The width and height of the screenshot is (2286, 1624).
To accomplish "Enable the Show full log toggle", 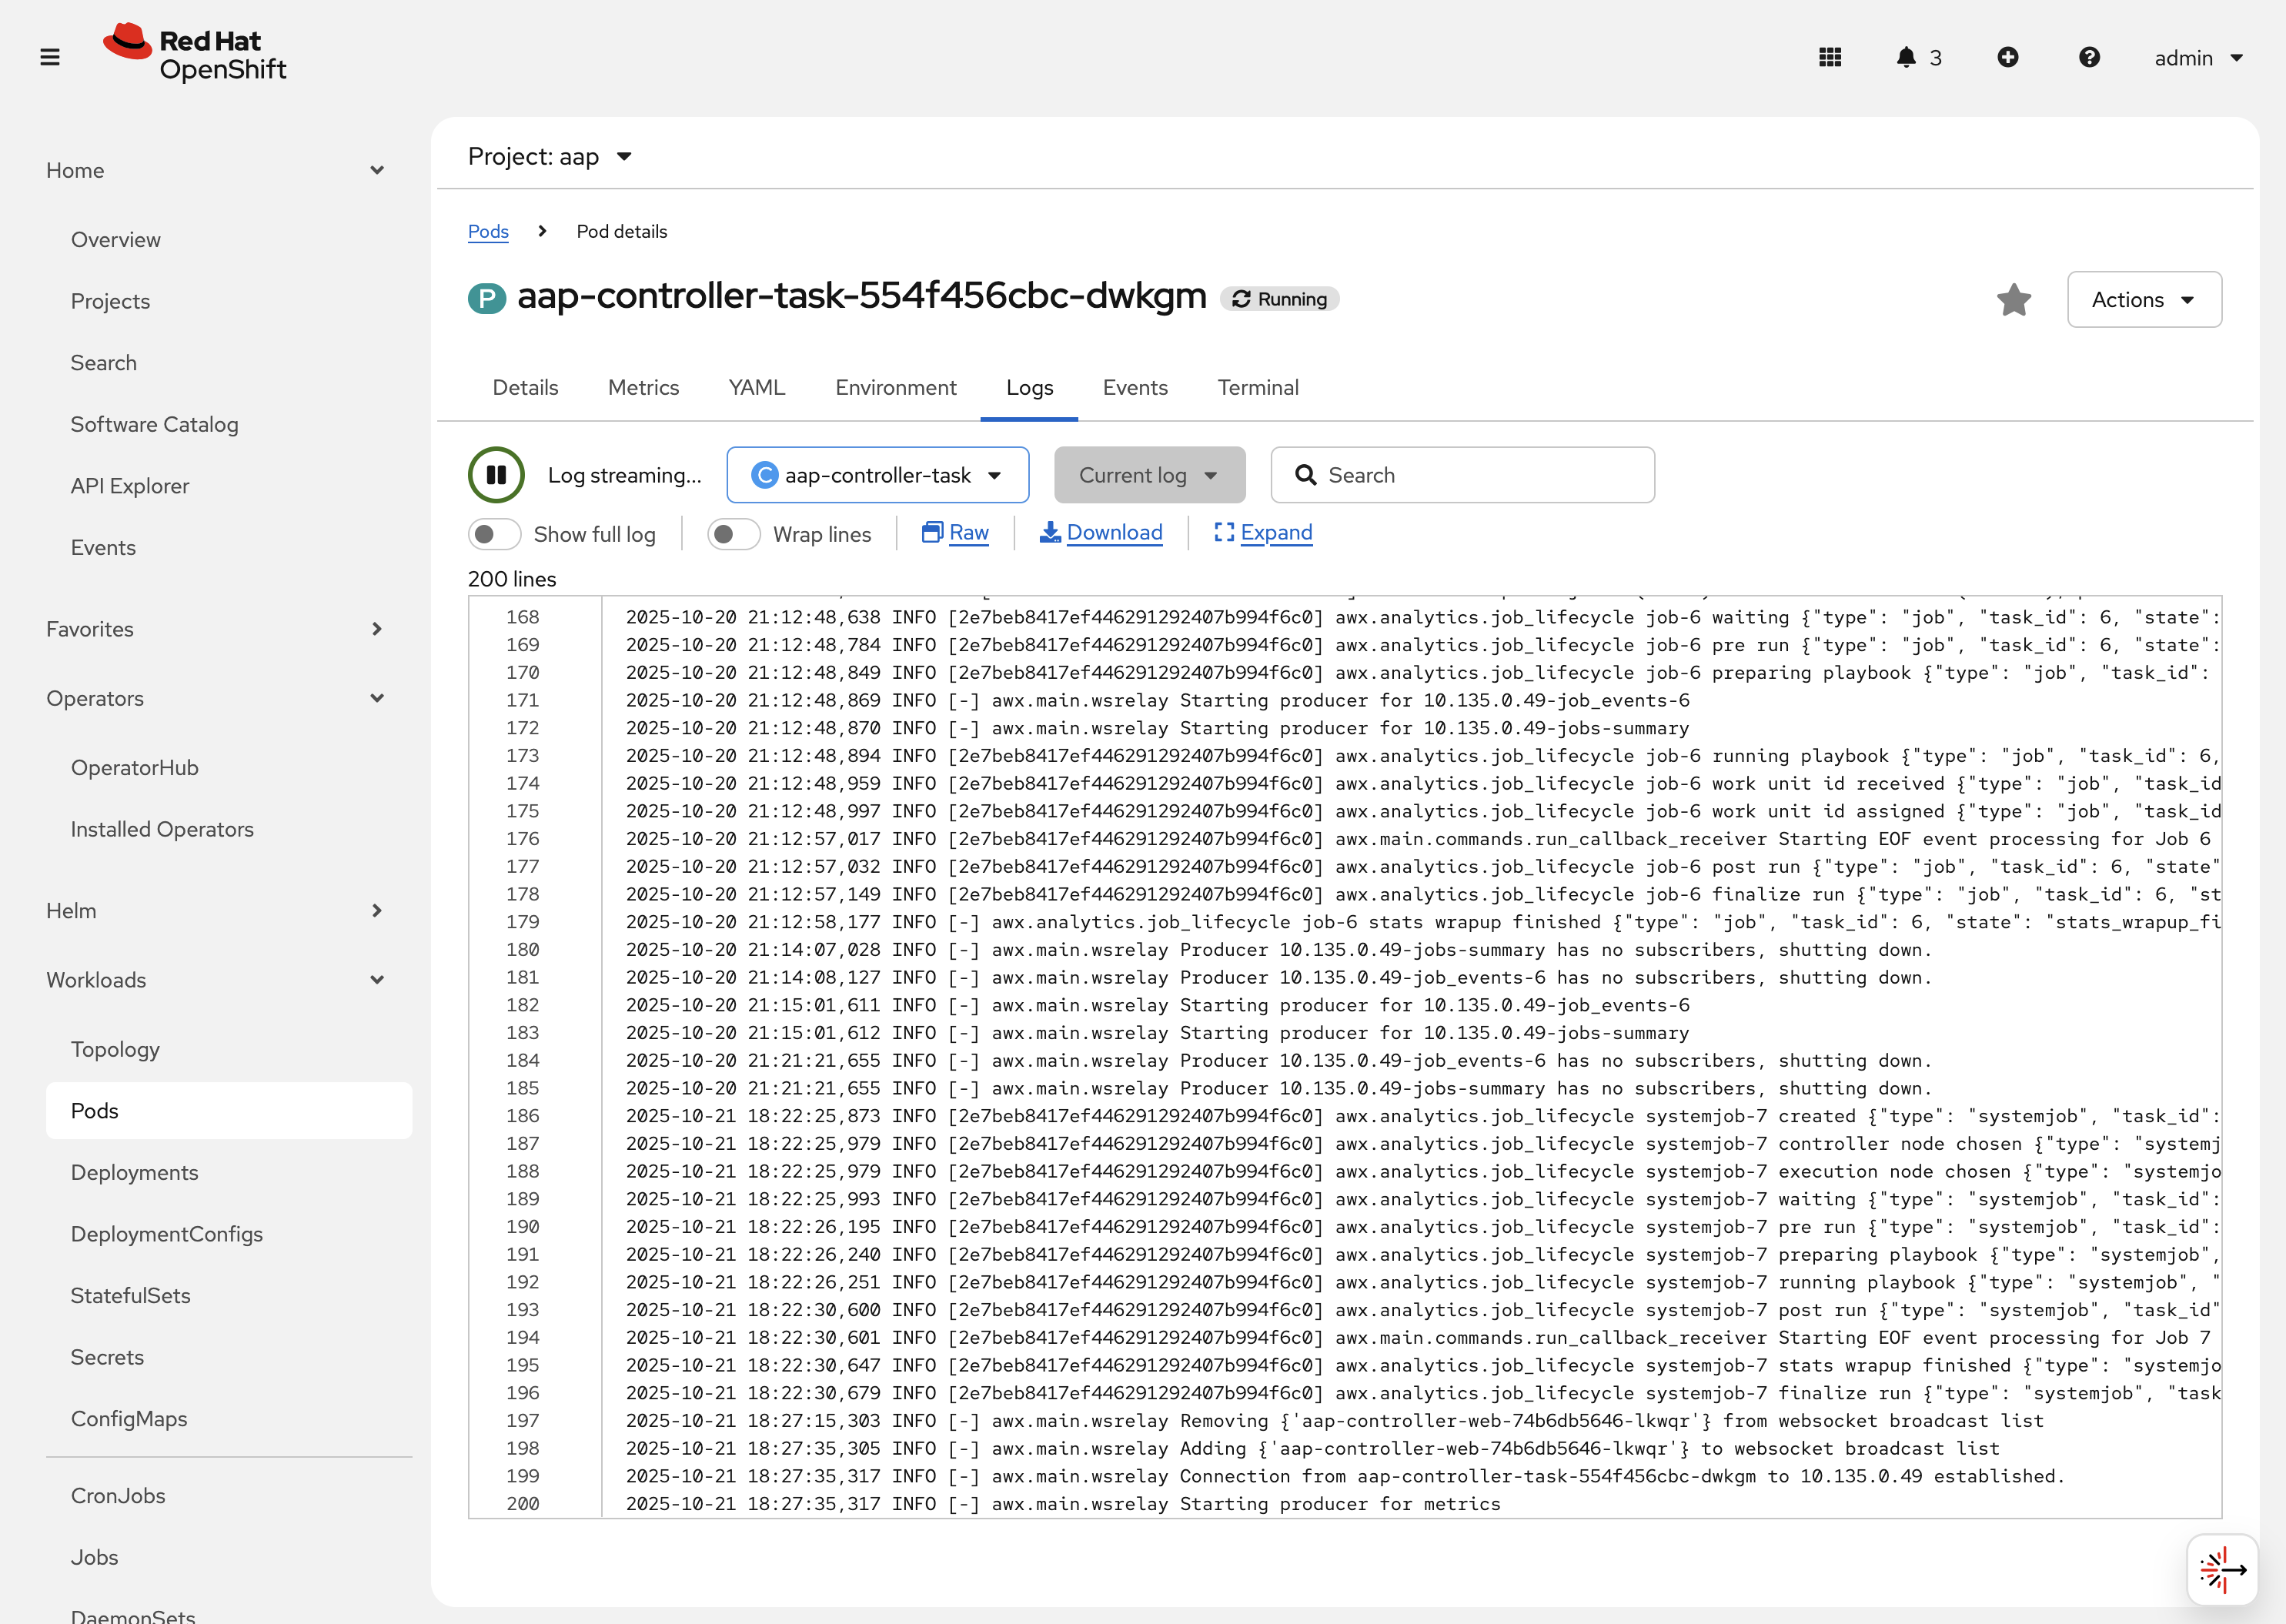I will tap(494, 534).
